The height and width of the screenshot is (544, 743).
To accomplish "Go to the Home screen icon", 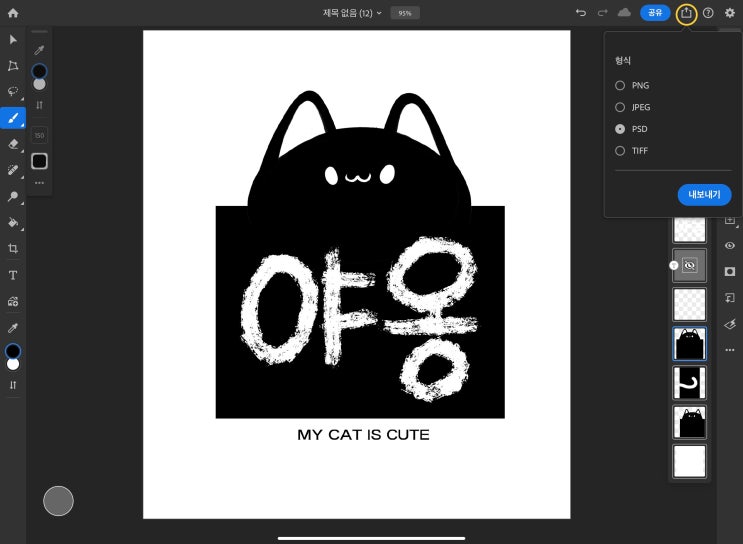I will point(13,13).
